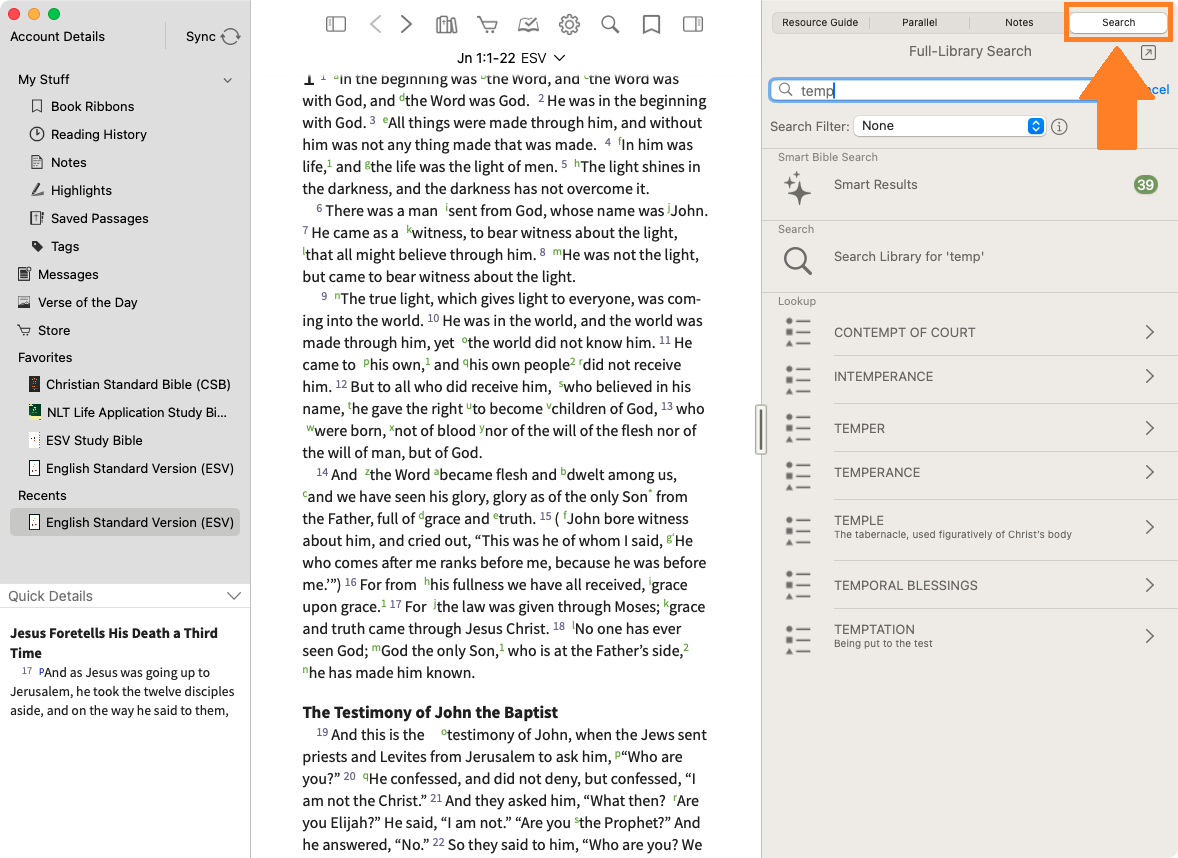The height and width of the screenshot is (858, 1178).
Task: Click the search field containing temp
Action: 932,90
